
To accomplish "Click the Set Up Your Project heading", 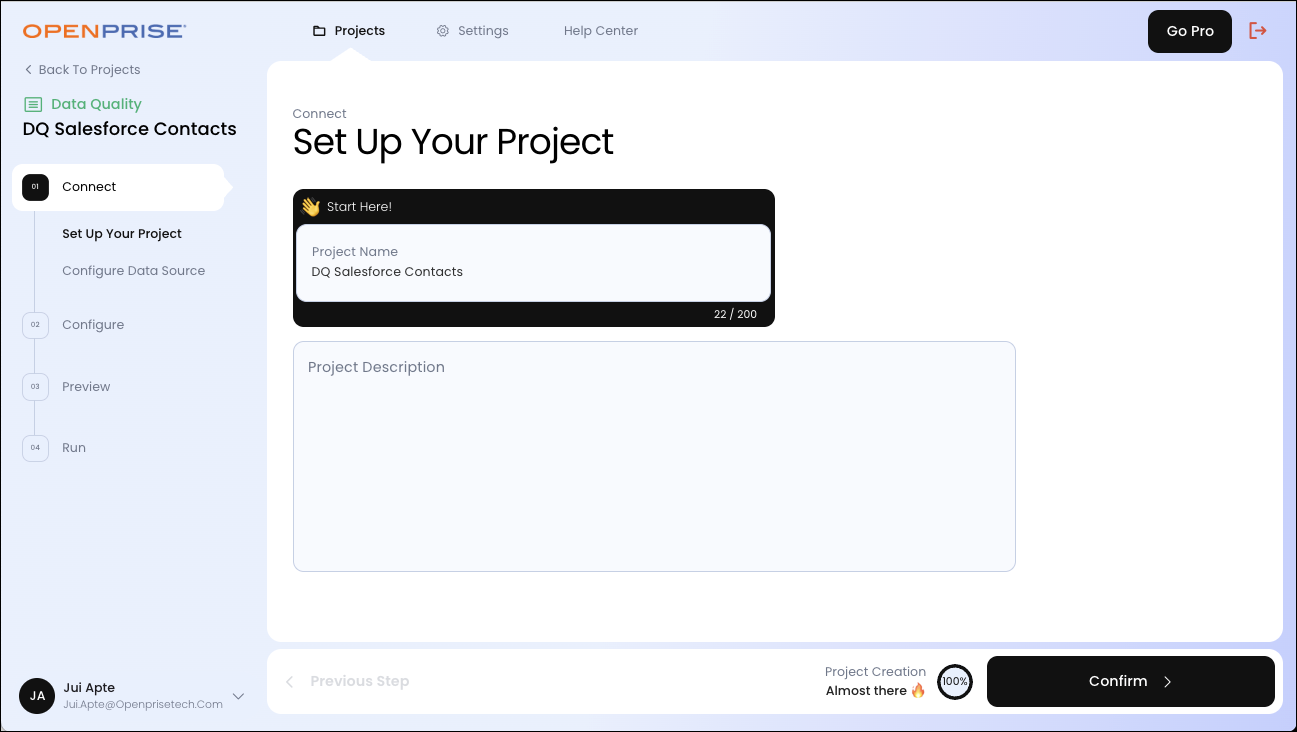I will click(x=453, y=142).
